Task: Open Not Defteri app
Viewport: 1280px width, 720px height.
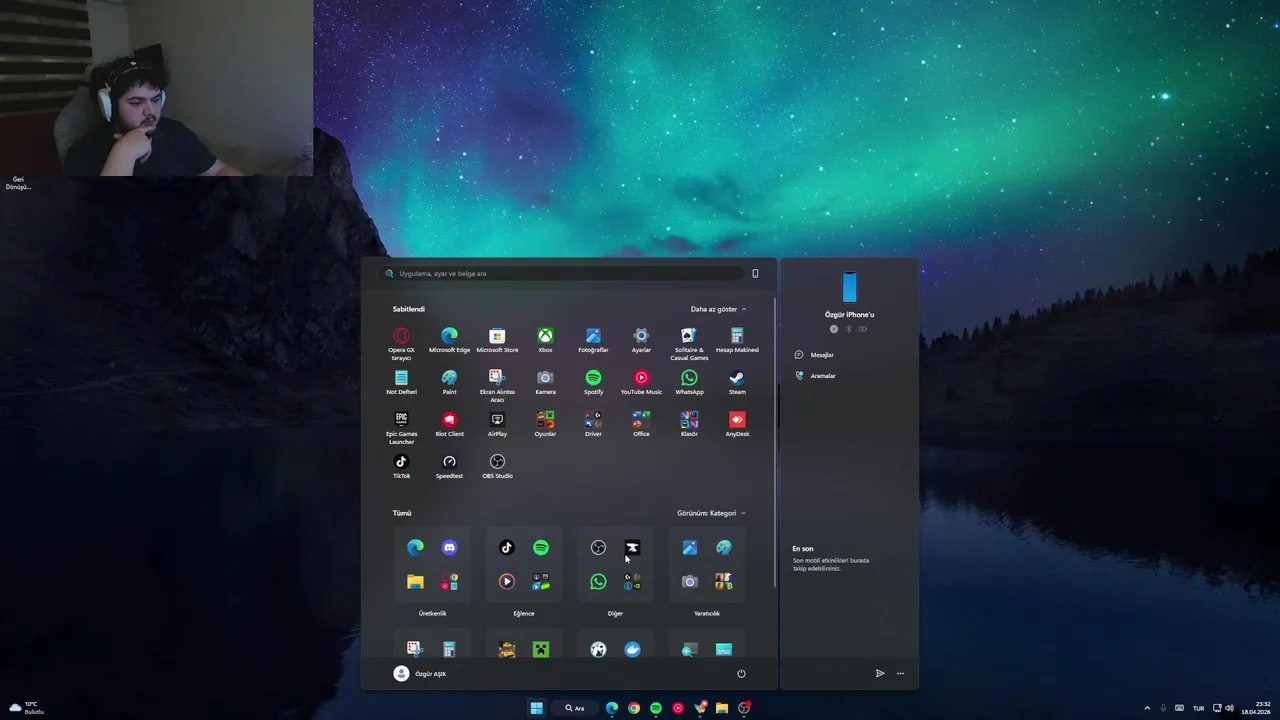Action: click(401, 382)
